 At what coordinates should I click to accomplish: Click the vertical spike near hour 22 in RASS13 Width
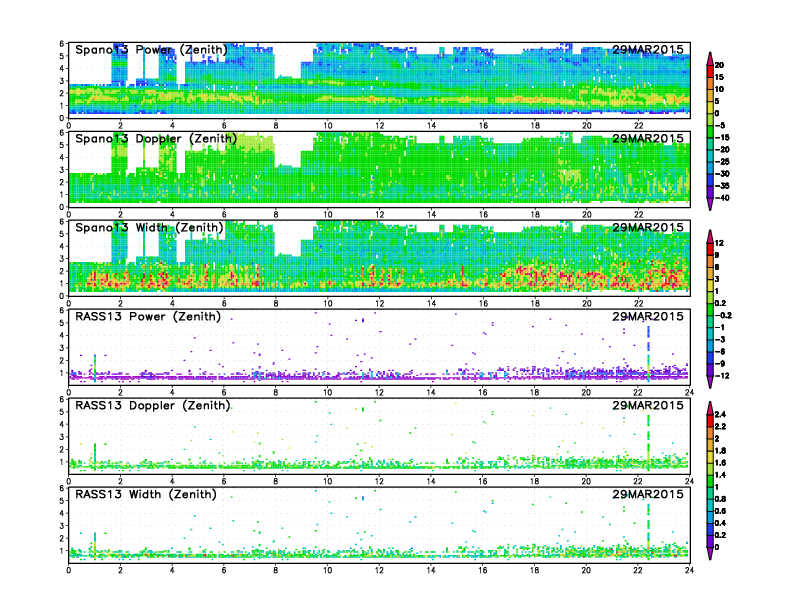click(649, 530)
